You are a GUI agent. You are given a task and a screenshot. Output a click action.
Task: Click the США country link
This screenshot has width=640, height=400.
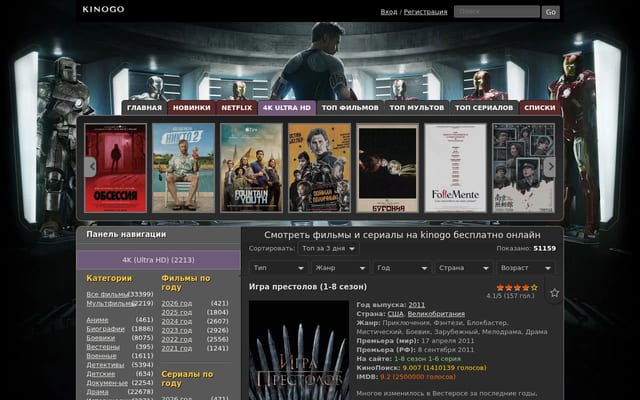(395, 314)
